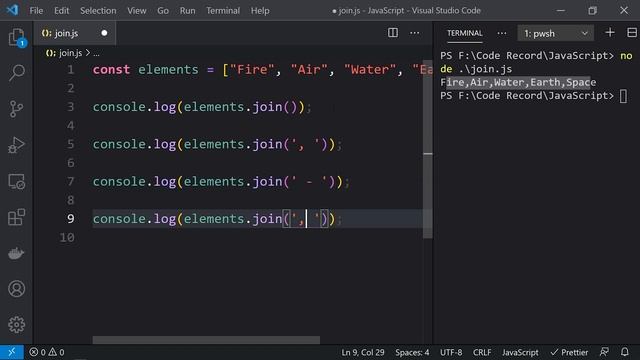Open the Search view icon

click(17, 73)
